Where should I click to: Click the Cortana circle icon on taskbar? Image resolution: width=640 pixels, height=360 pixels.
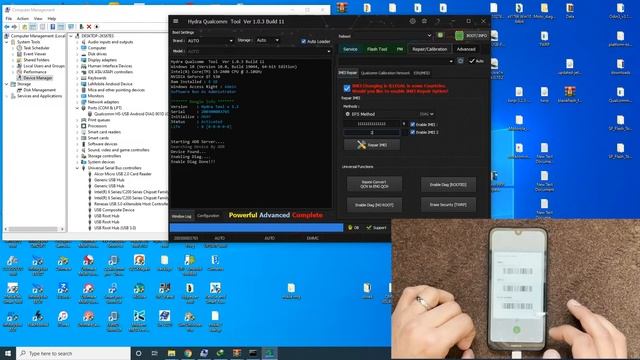tap(138, 353)
